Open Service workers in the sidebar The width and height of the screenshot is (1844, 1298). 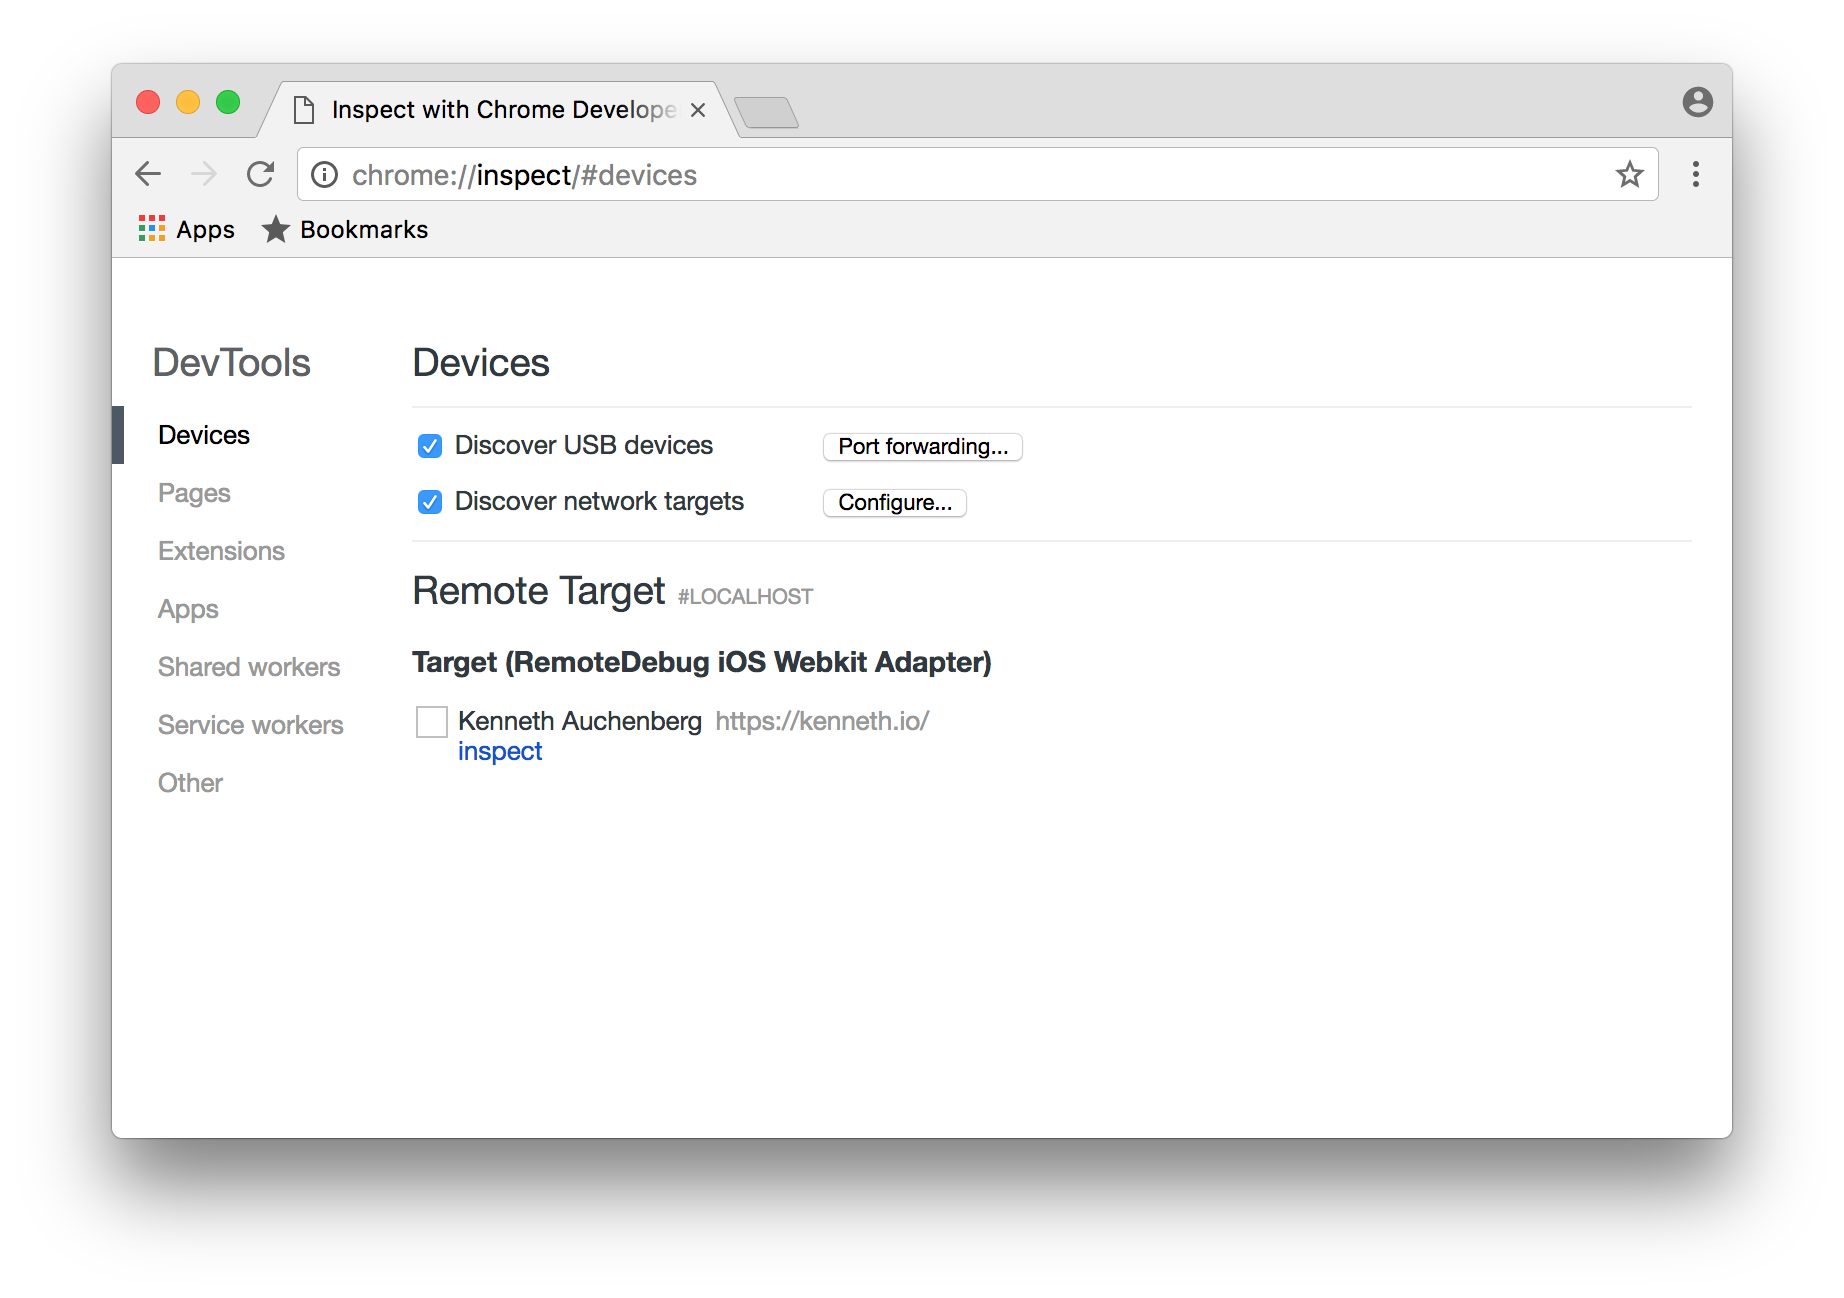[250, 725]
